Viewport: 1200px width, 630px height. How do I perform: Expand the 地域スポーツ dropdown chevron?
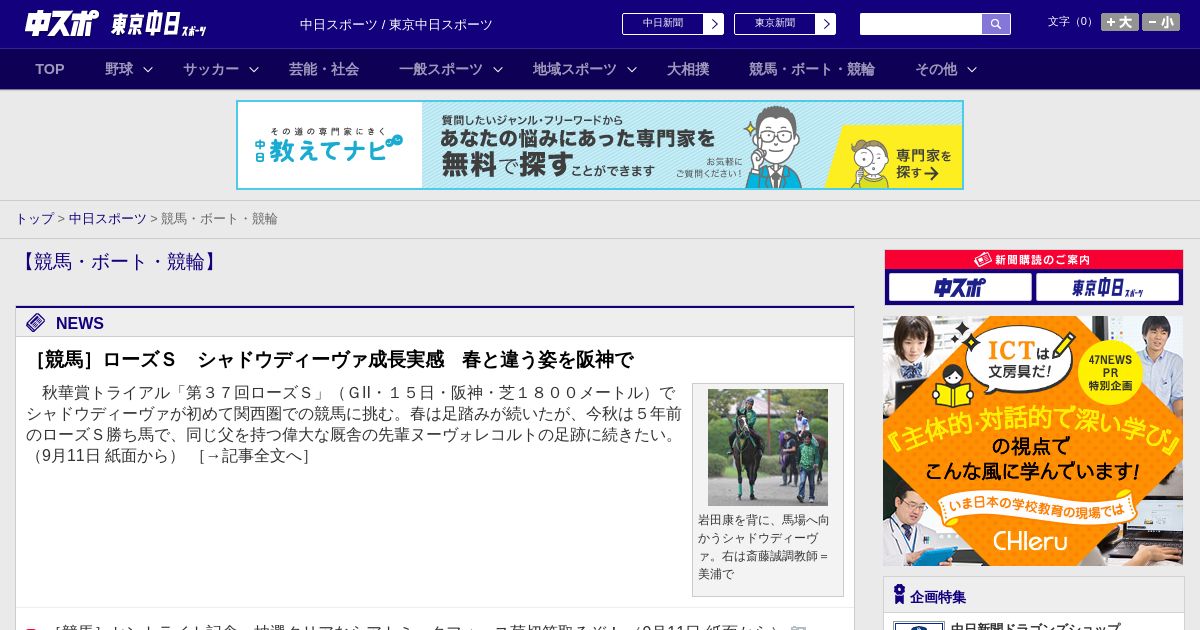coord(632,69)
